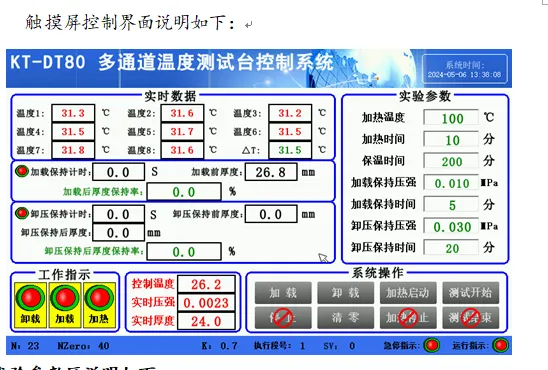Click the 卸压保持后厚度保持率 value field

pos(184,252)
